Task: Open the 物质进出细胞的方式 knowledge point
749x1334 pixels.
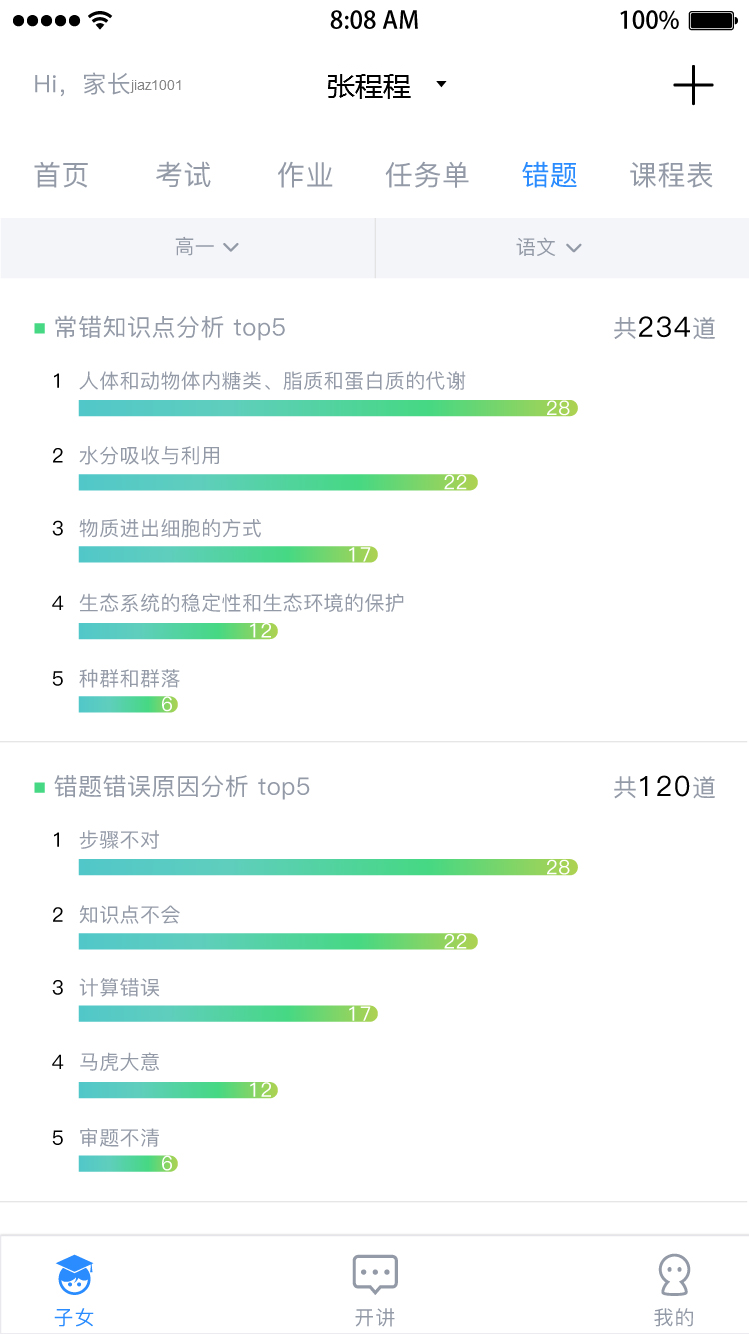Action: [170, 529]
